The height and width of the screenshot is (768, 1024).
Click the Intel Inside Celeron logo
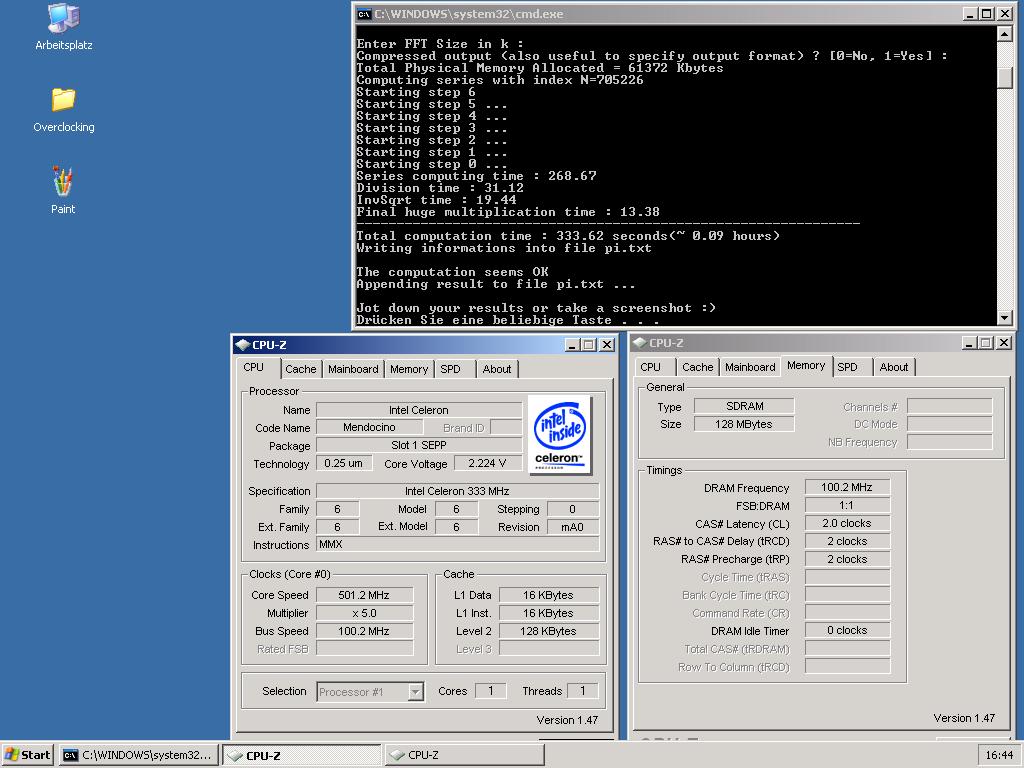coord(560,434)
